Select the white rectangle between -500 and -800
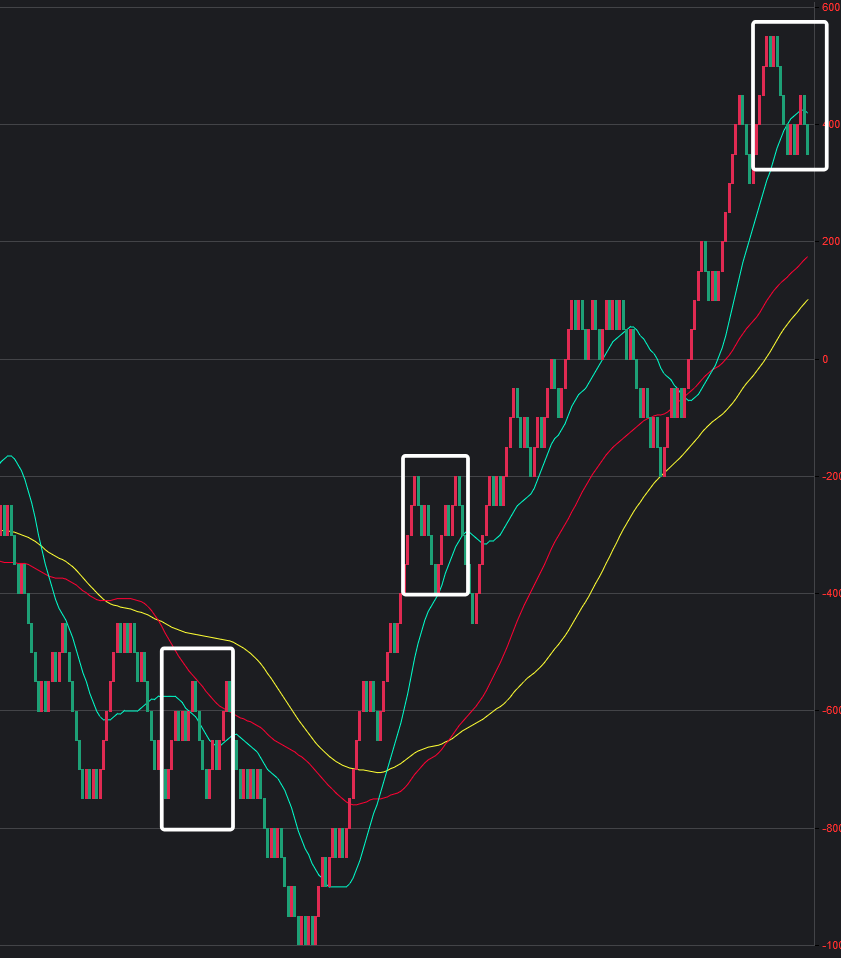The height and width of the screenshot is (958, 841). point(197,649)
